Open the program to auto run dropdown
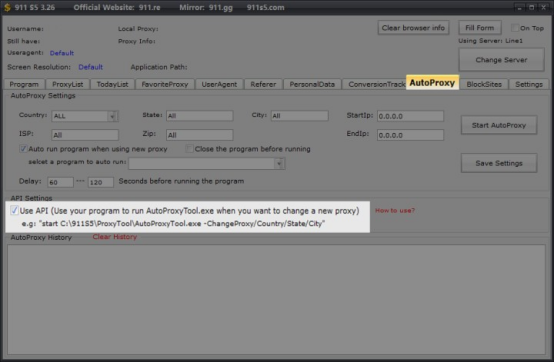The width and height of the screenshot is (554, 363). (279, 164)
